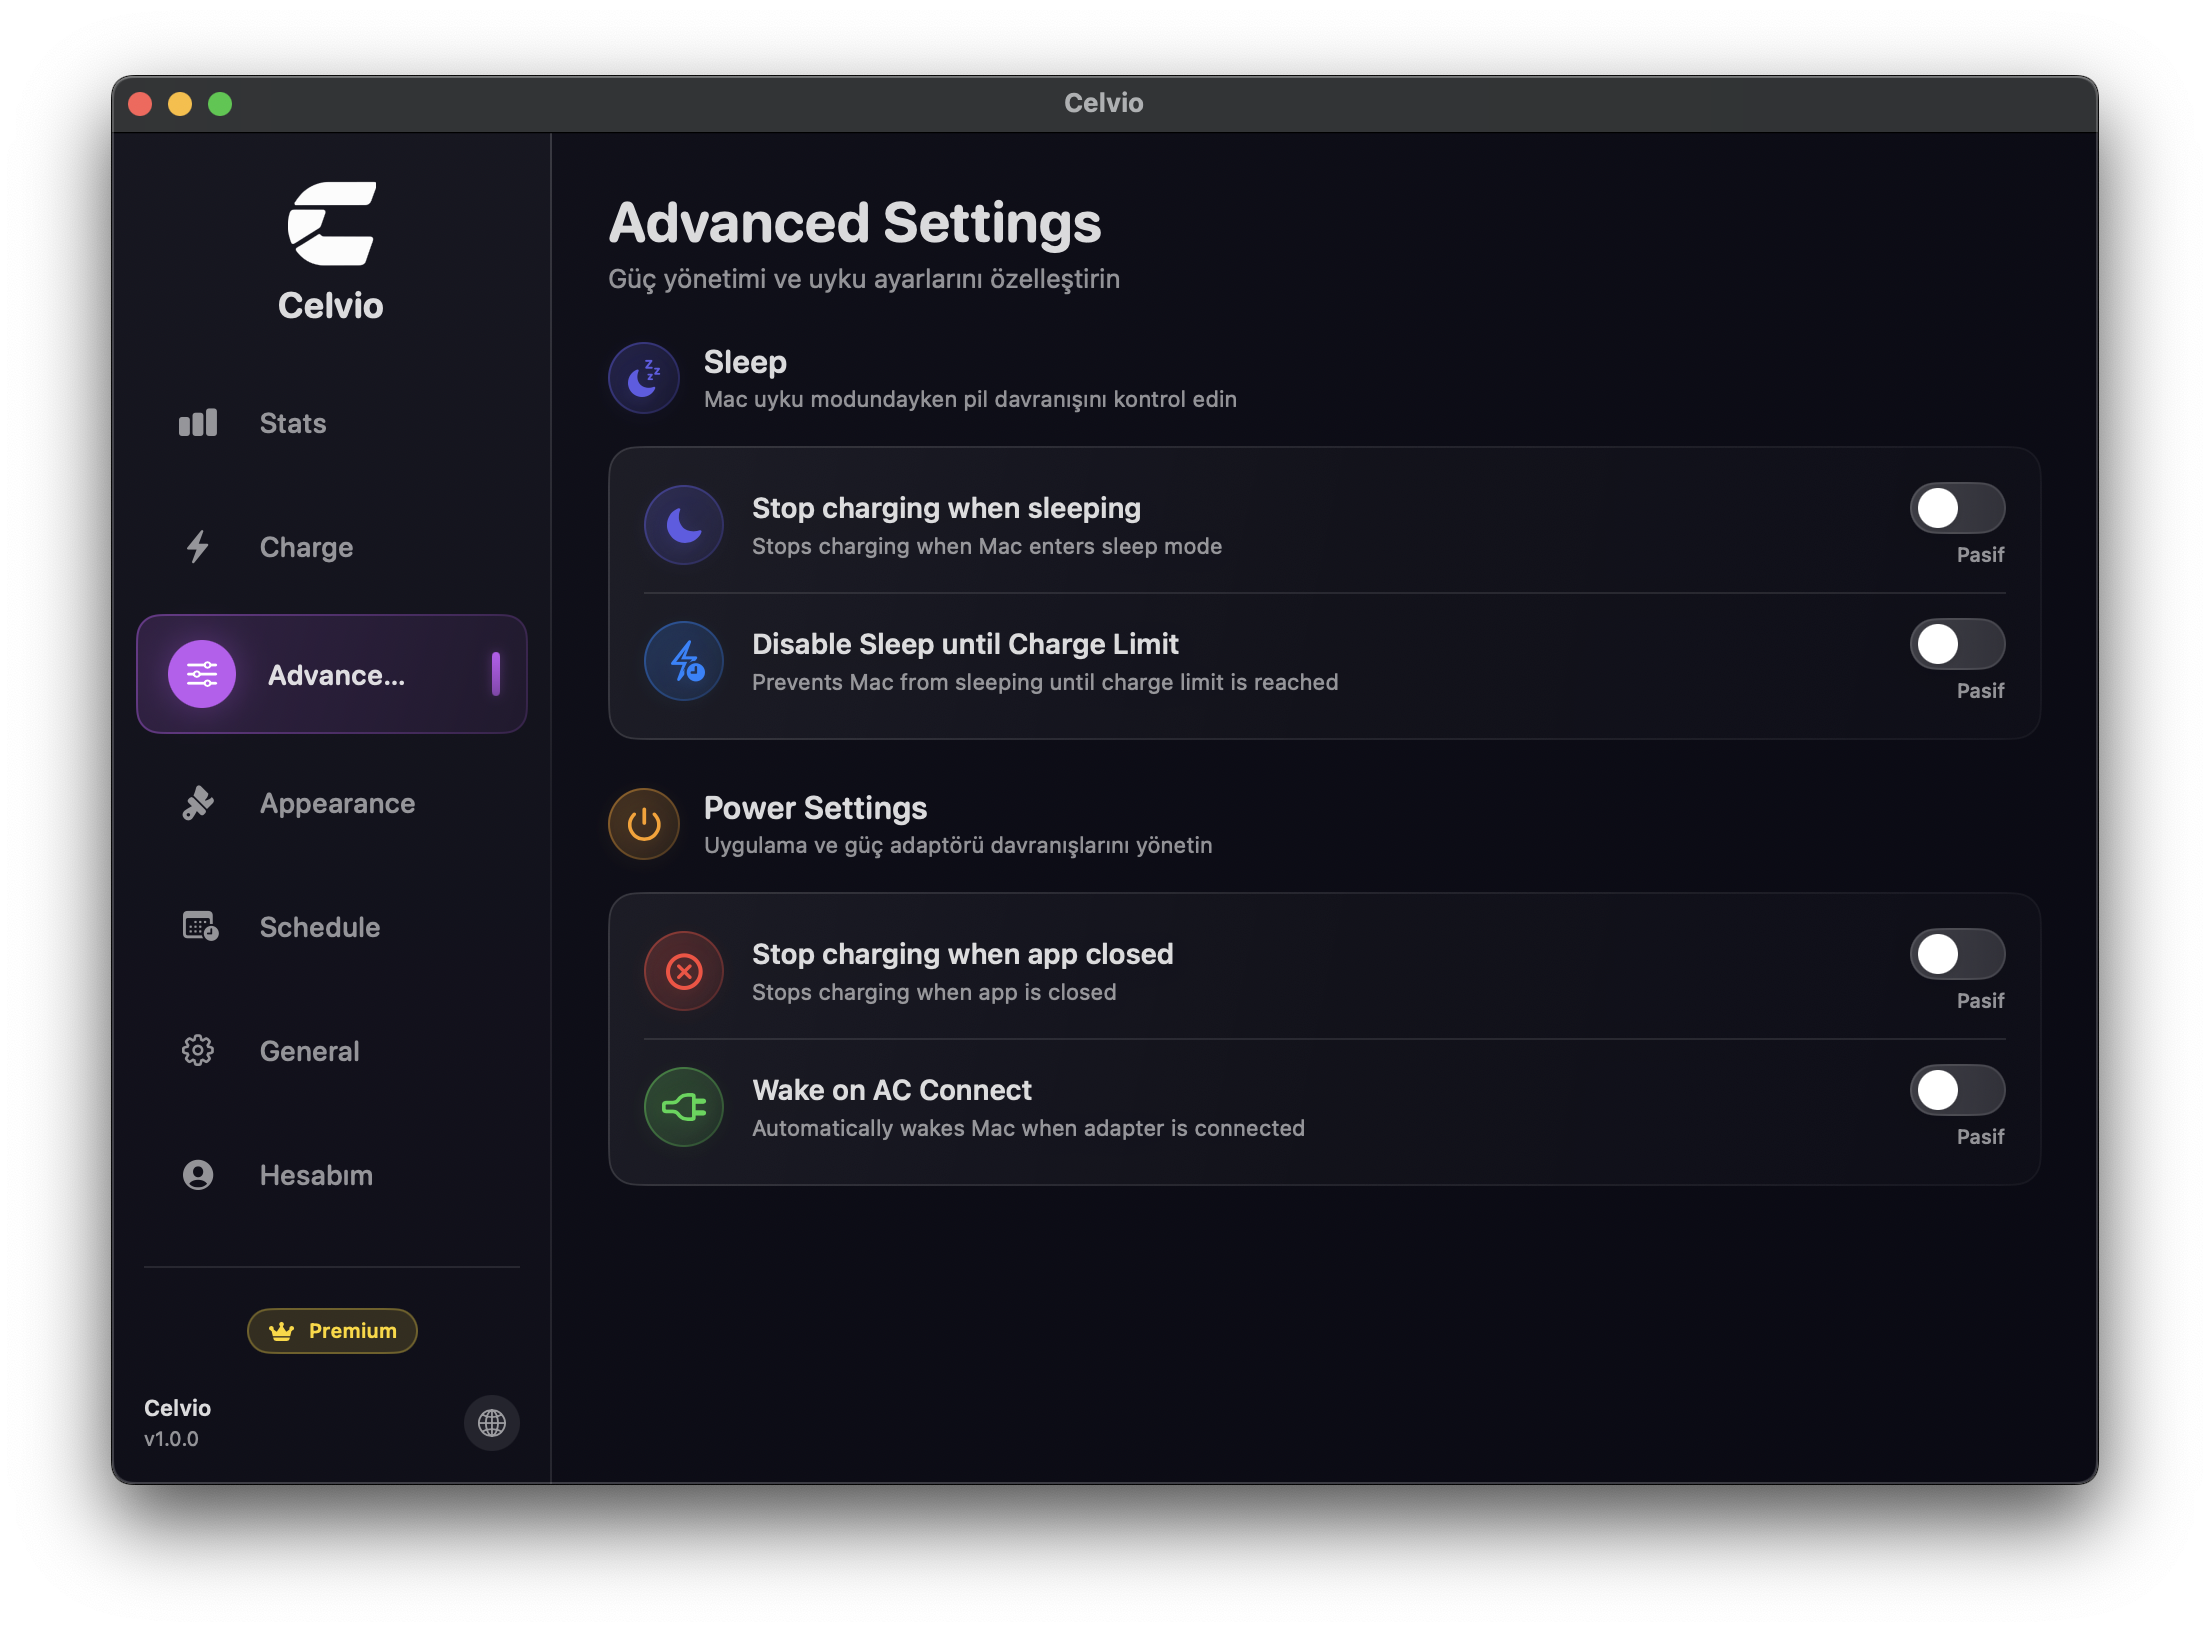
Task: Click the Power Settings power icon
Action: 643,823
